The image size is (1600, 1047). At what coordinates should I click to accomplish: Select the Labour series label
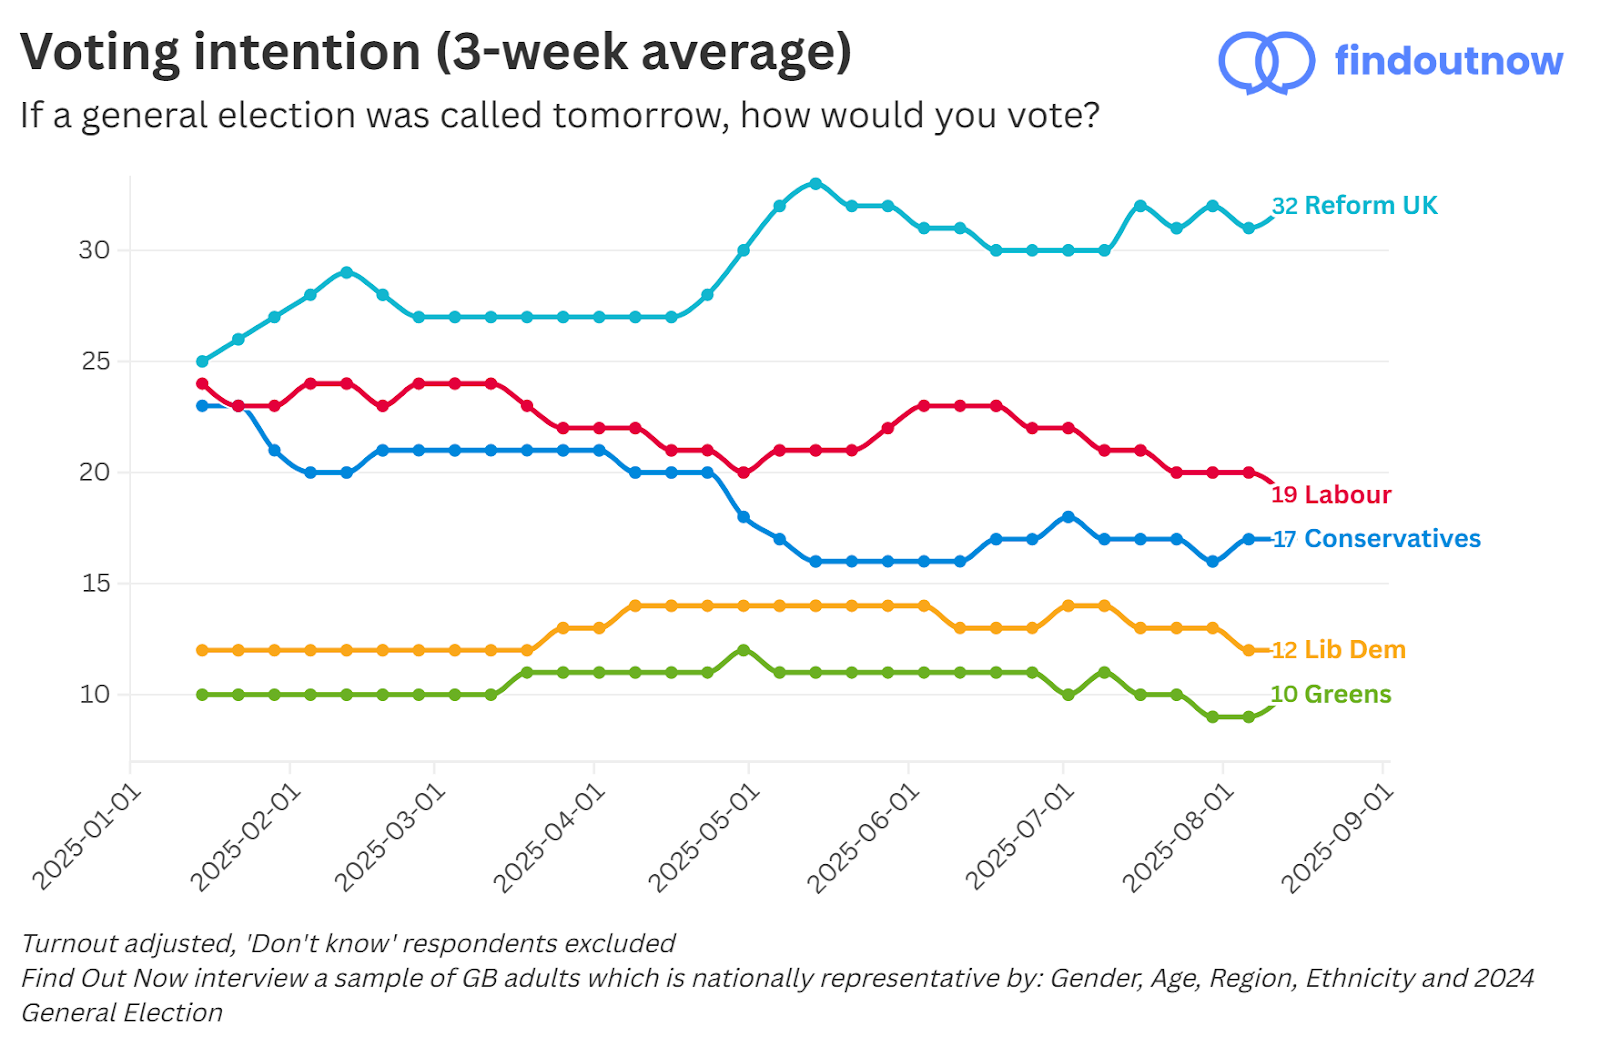[1331, 494]
